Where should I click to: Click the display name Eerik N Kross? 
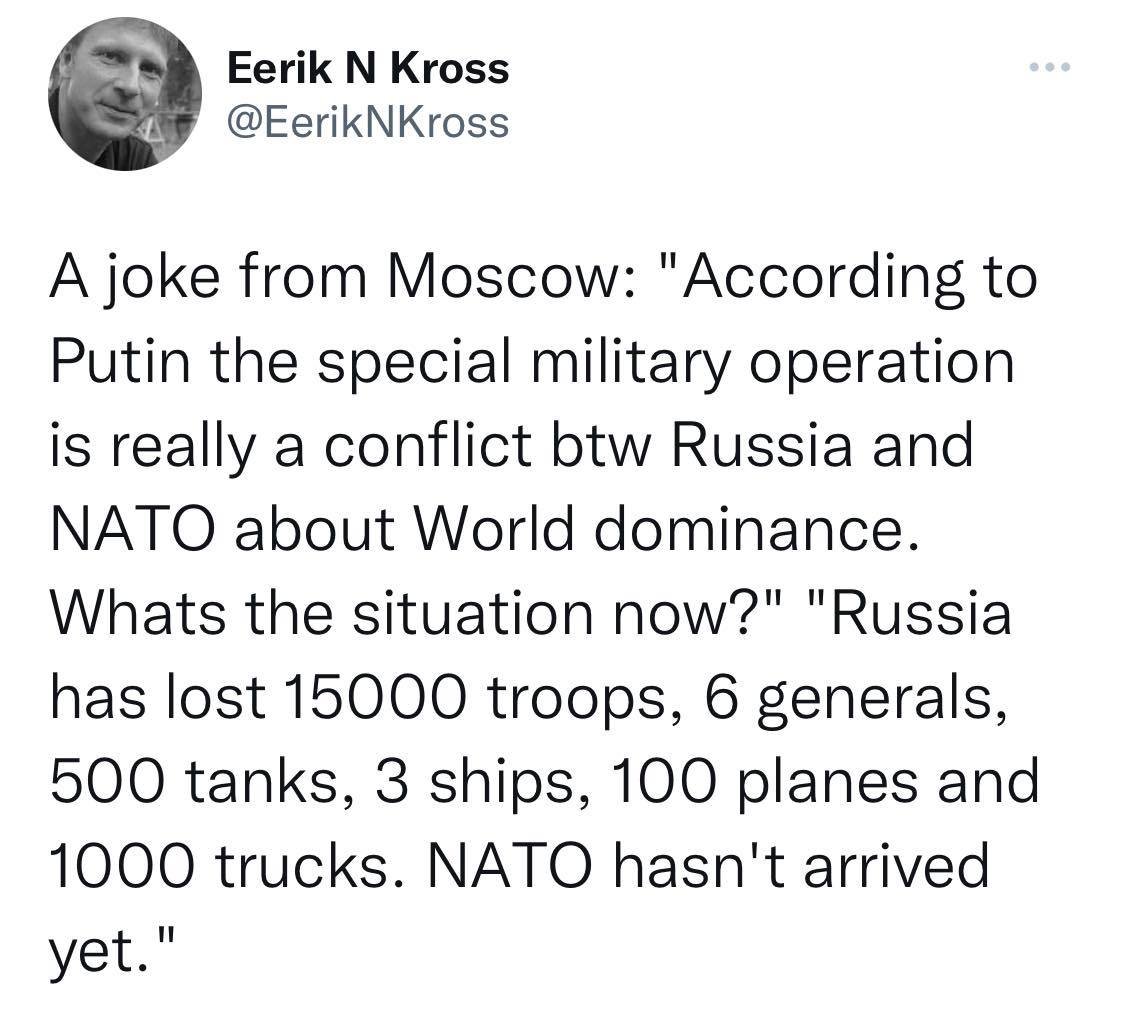tap(368, 69)
